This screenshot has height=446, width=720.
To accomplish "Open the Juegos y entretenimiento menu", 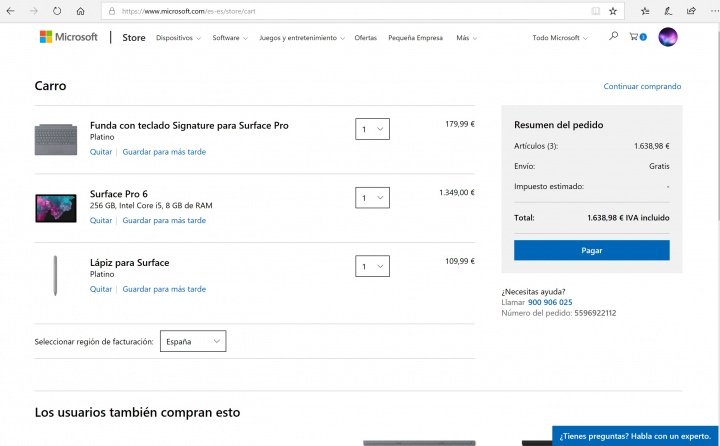I will [301, 38].
